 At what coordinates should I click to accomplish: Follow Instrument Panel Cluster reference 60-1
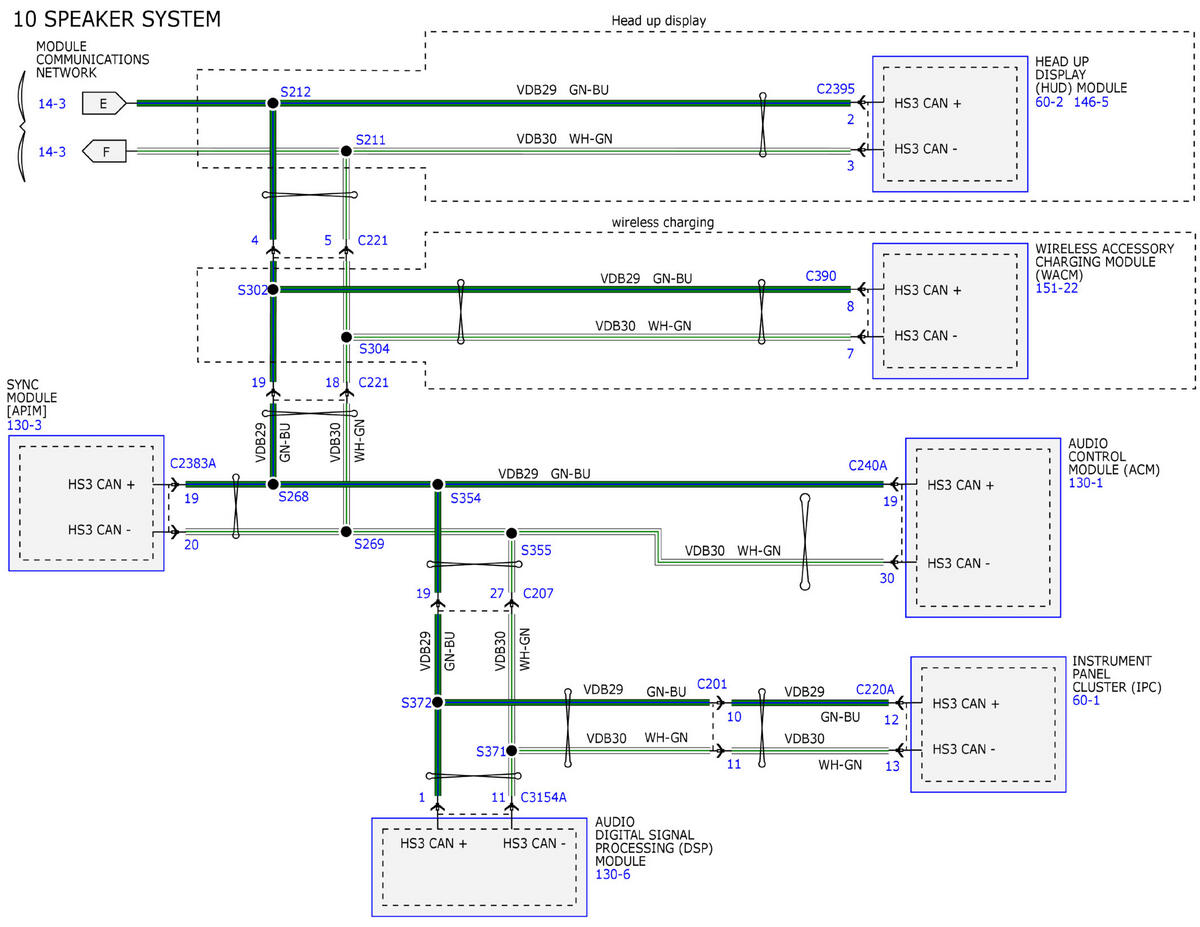coord(1086,700)
